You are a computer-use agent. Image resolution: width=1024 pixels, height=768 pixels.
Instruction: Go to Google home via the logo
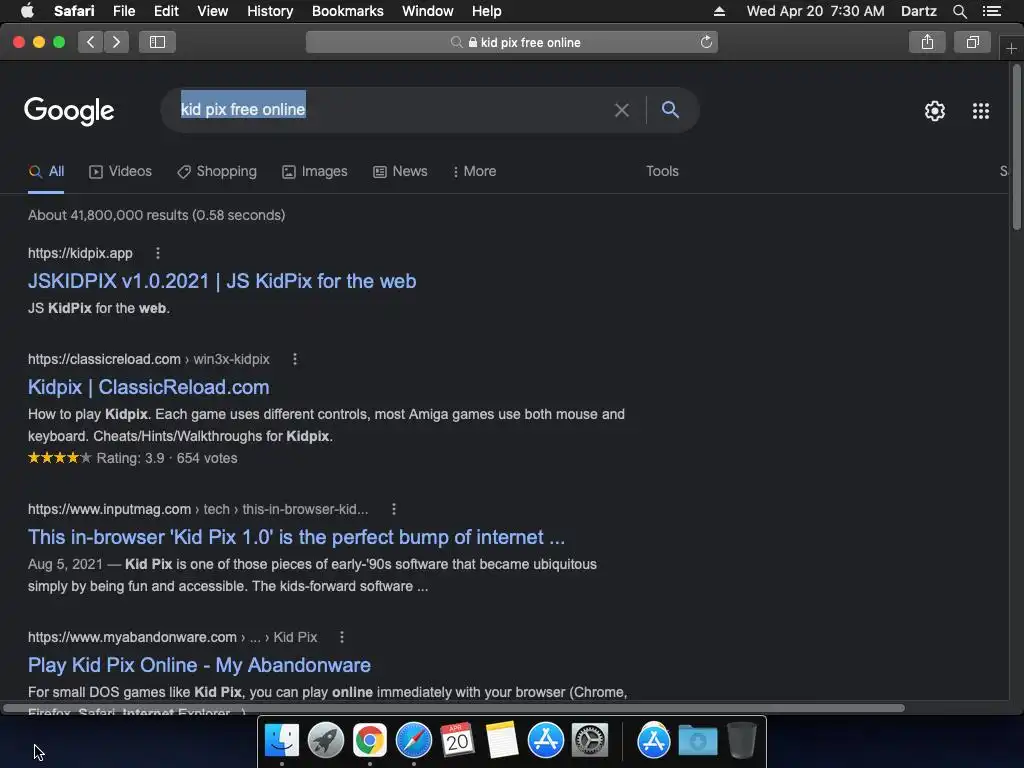pos(69,111)
